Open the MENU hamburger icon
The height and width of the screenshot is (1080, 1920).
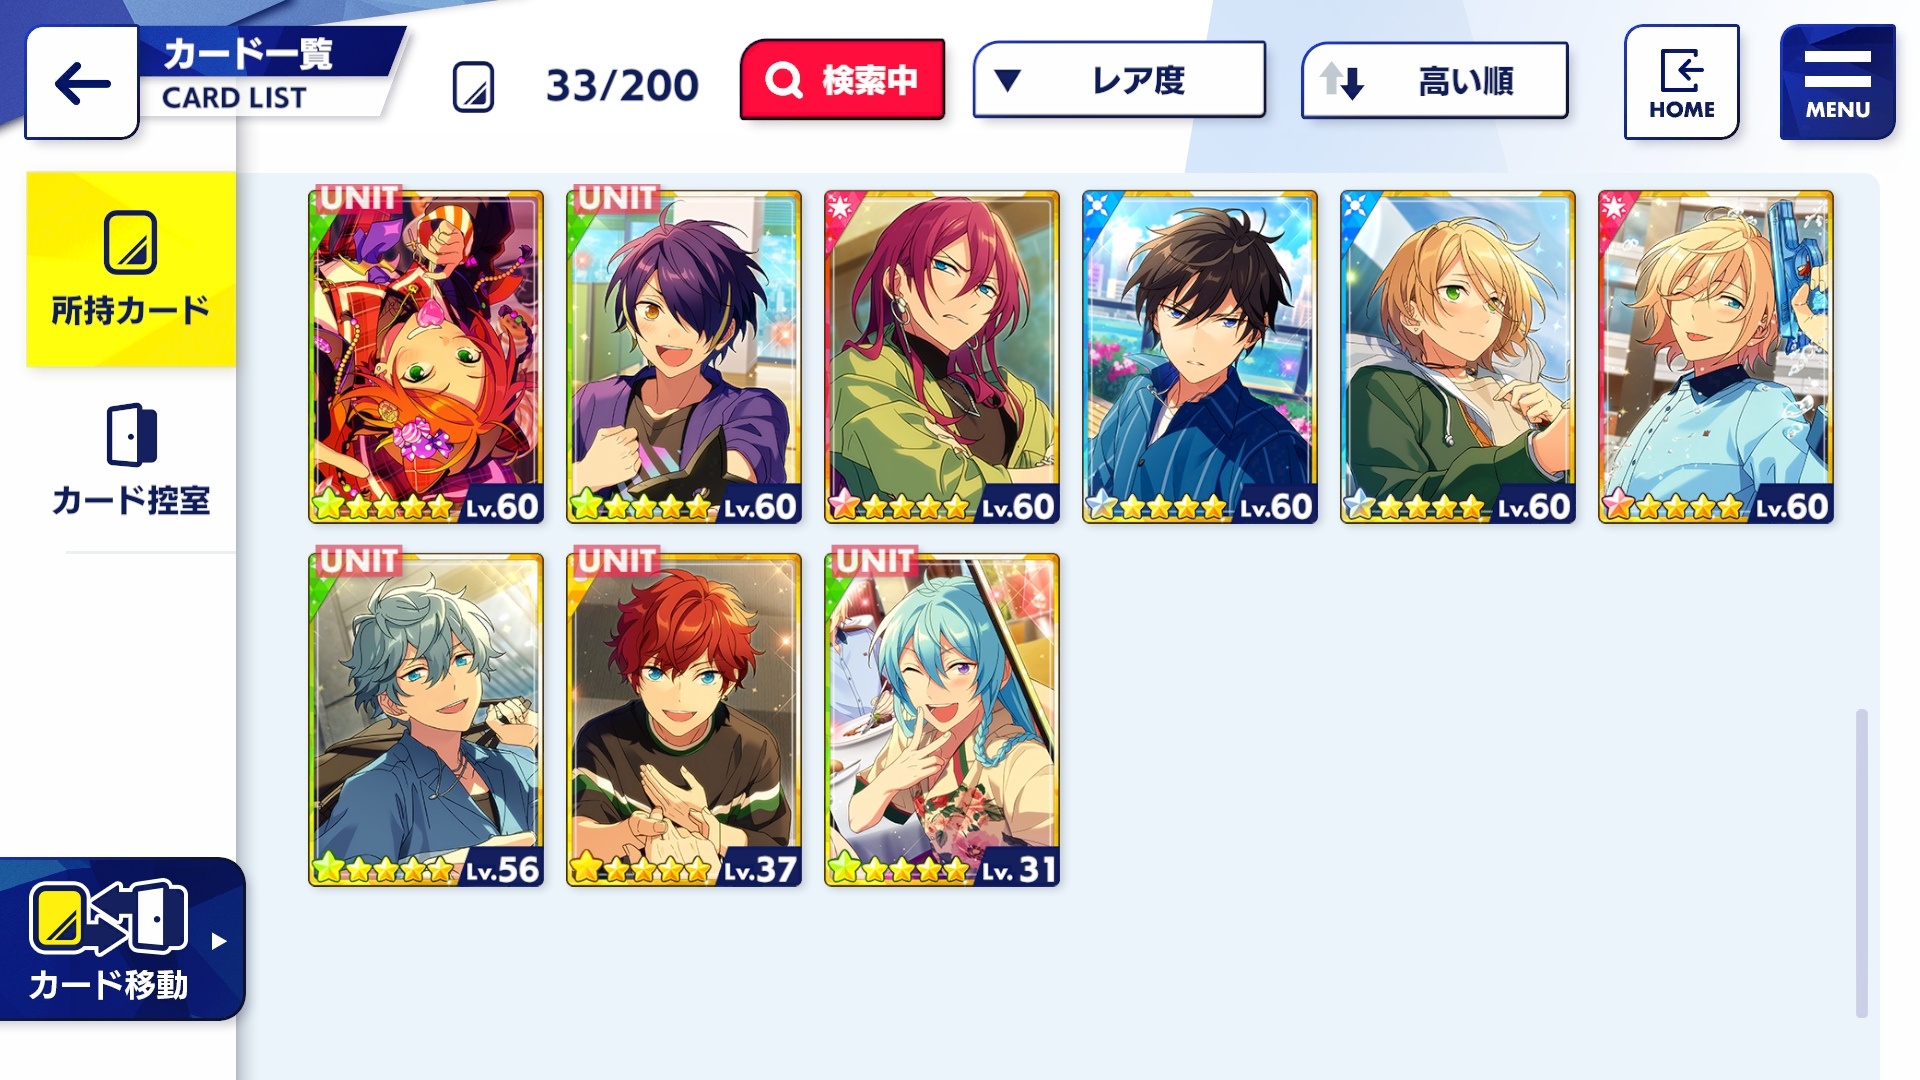pos(1837,69)
